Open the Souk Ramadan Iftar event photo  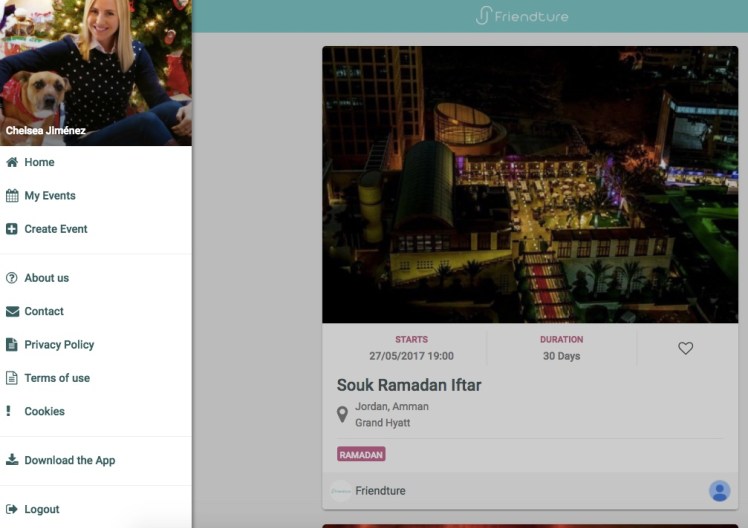(530, 185)
